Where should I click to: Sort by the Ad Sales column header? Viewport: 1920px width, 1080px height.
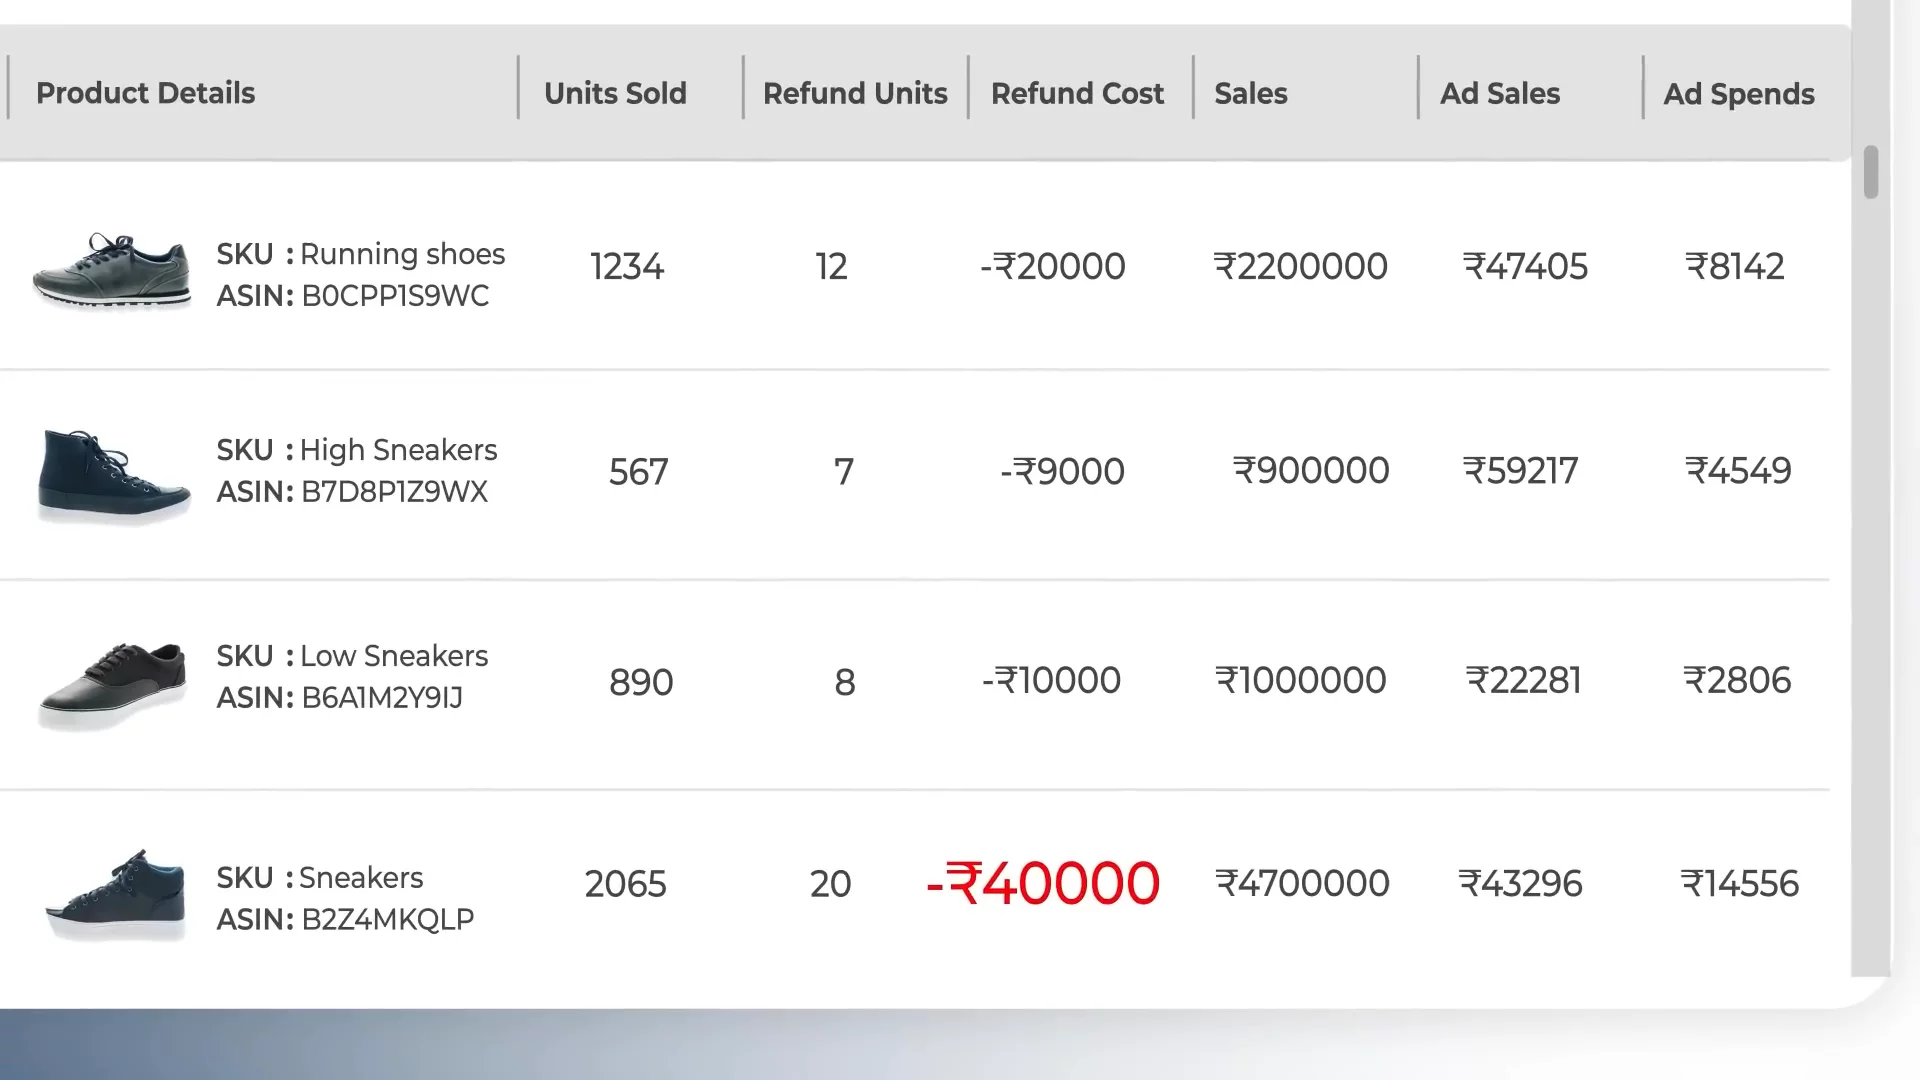(x=1500, y=93)
